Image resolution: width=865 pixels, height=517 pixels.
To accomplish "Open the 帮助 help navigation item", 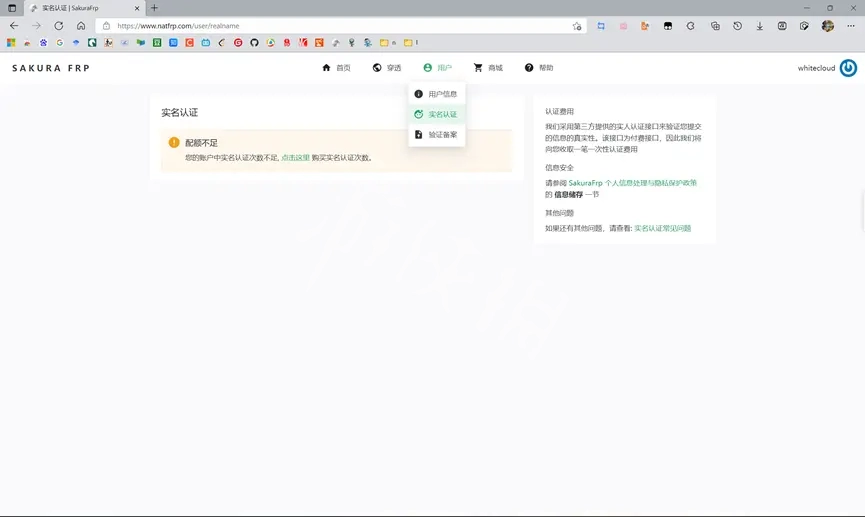I will click(x=538, y=68).
